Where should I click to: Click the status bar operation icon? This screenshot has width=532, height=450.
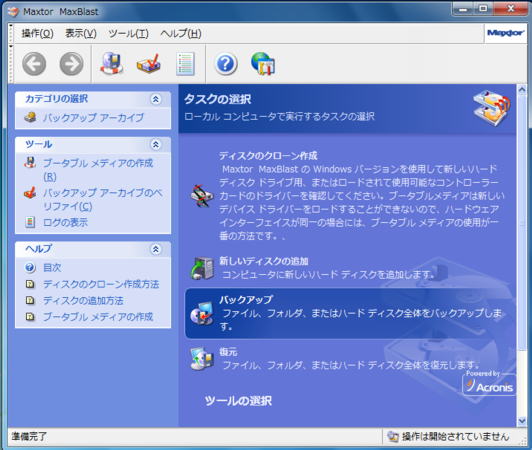[393, 436]
